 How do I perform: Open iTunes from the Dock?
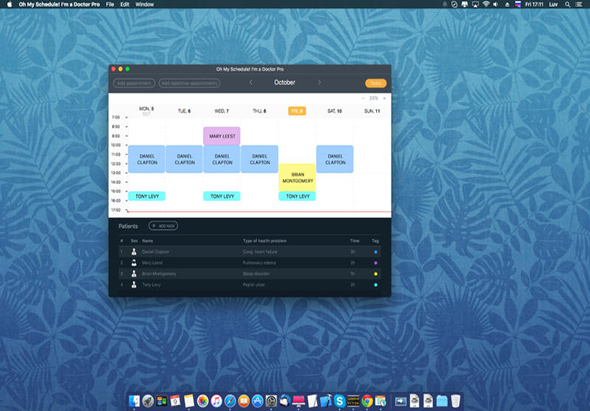coord(216,401)
